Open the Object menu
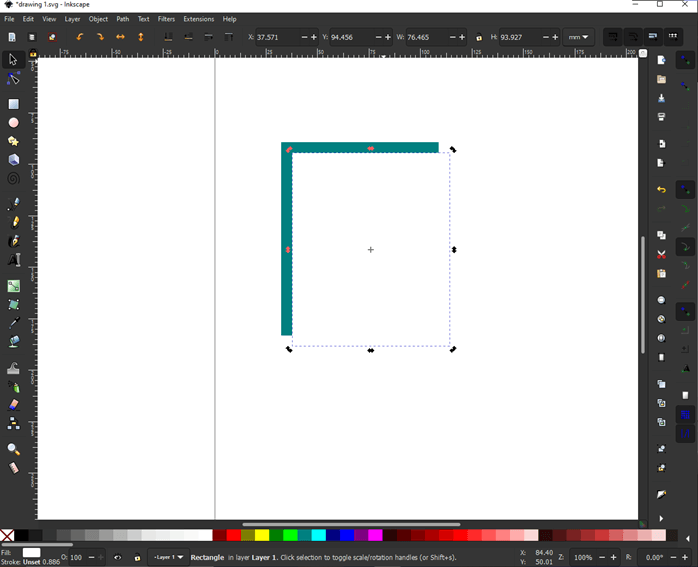 point(98,19)
